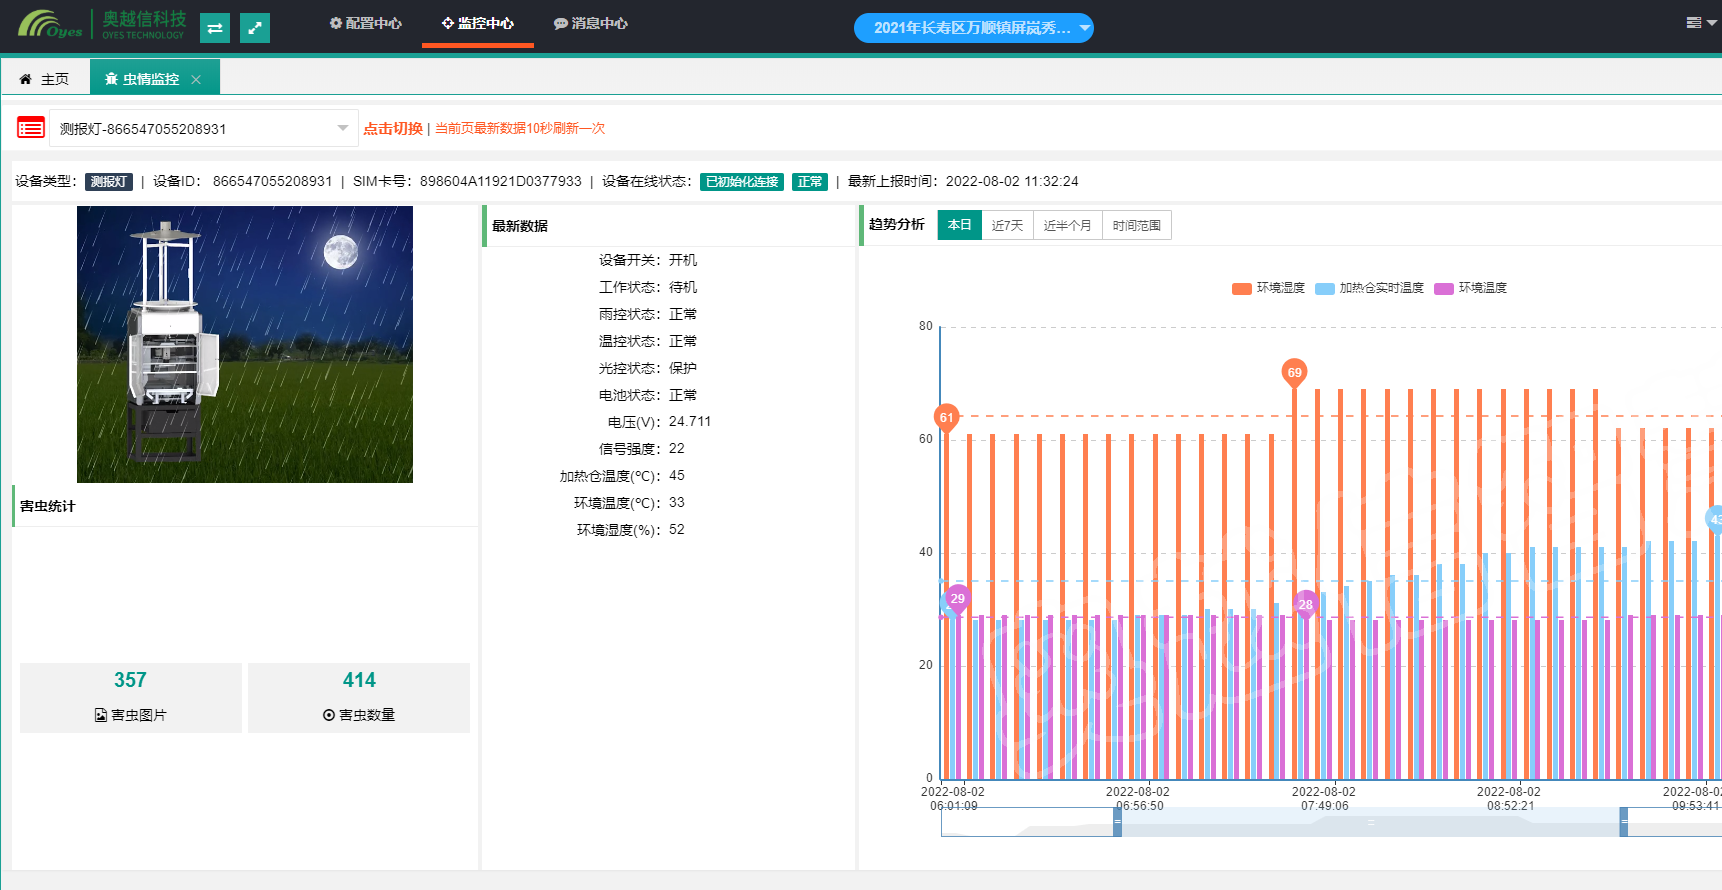Click the red device list icon
The height and width of the screenshot is (890, 1722).
pos(31,128)
